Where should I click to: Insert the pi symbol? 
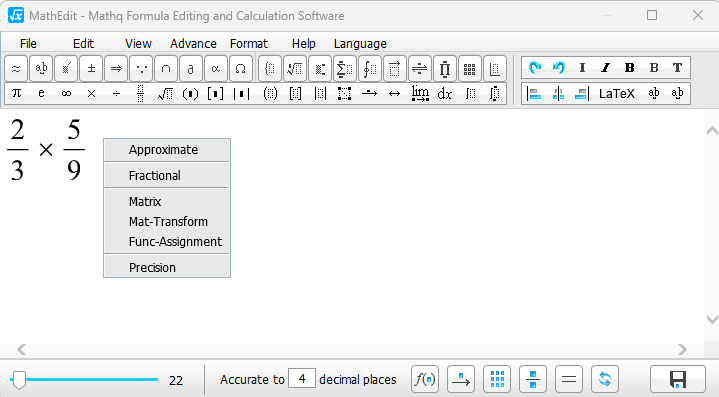click(x=17, y=94)
